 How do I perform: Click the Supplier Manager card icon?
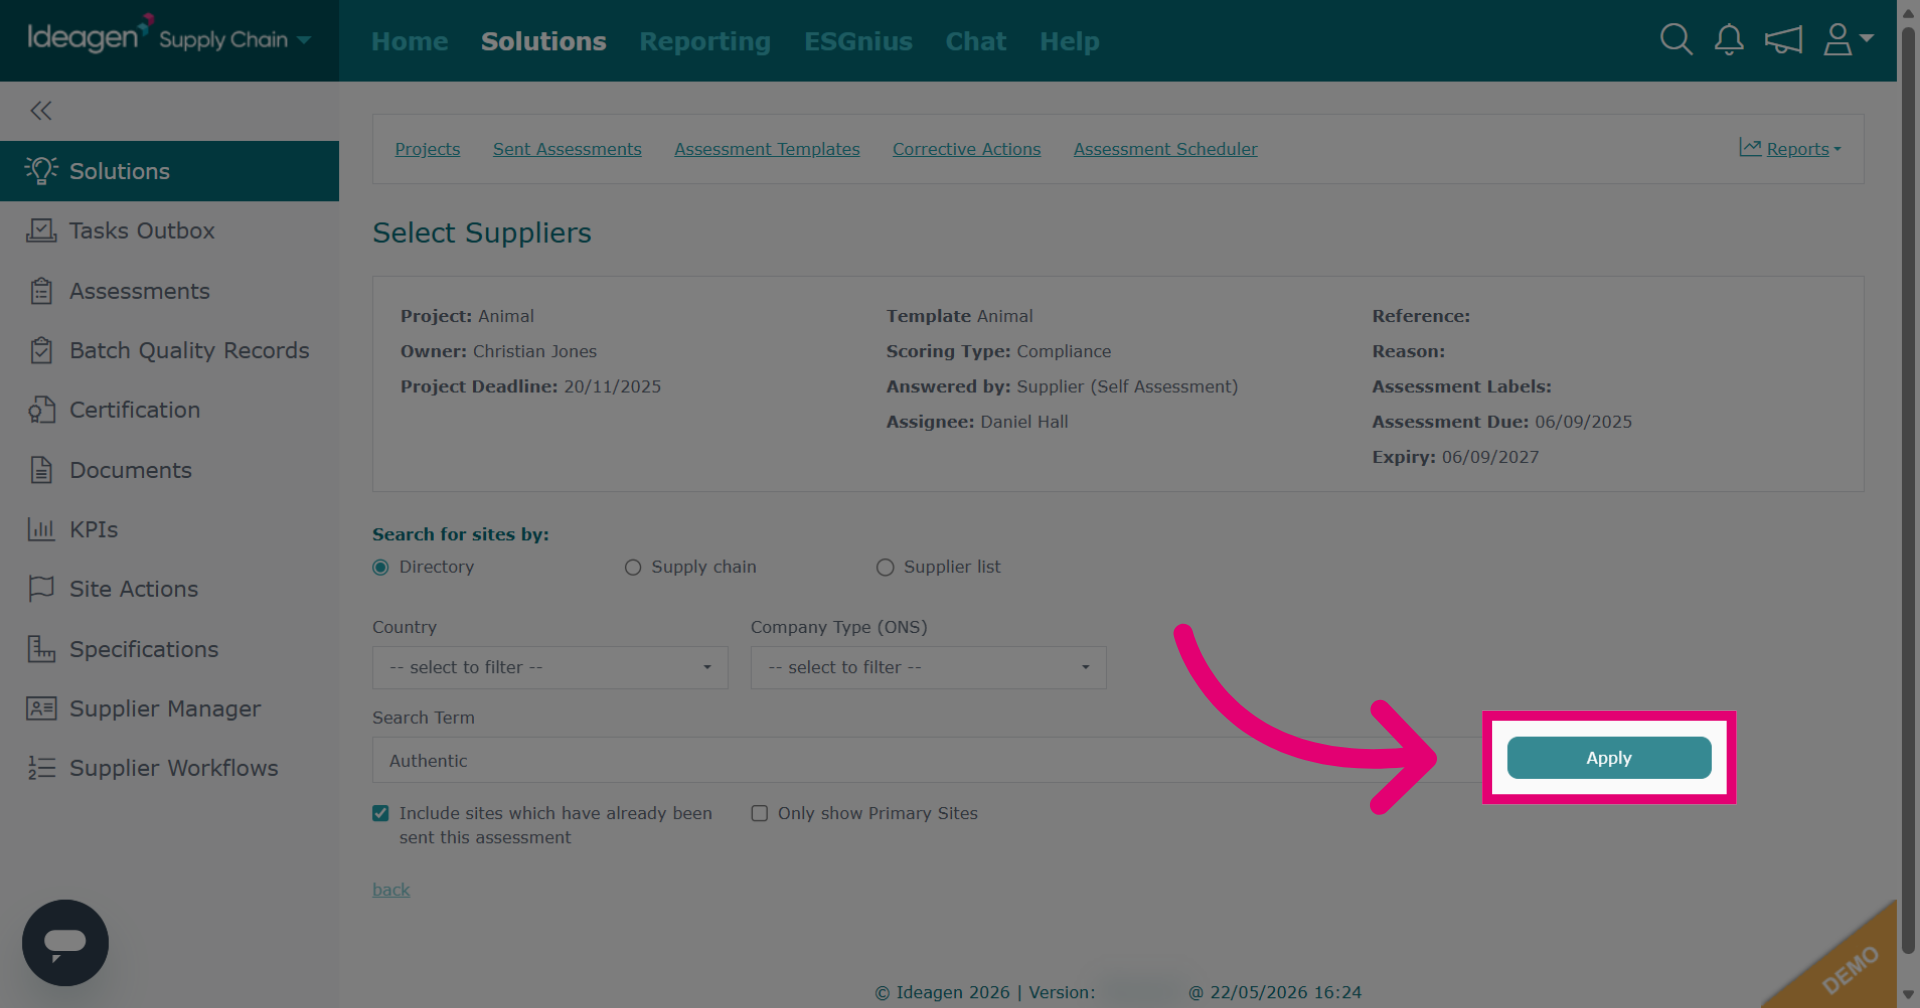[x=41, y=709]
